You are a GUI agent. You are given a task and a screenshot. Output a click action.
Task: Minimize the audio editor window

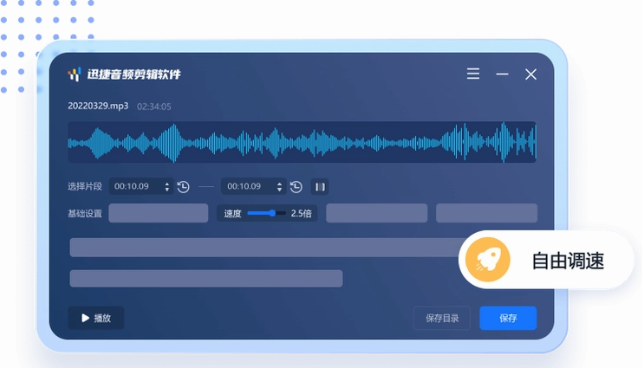pos(502,74)
